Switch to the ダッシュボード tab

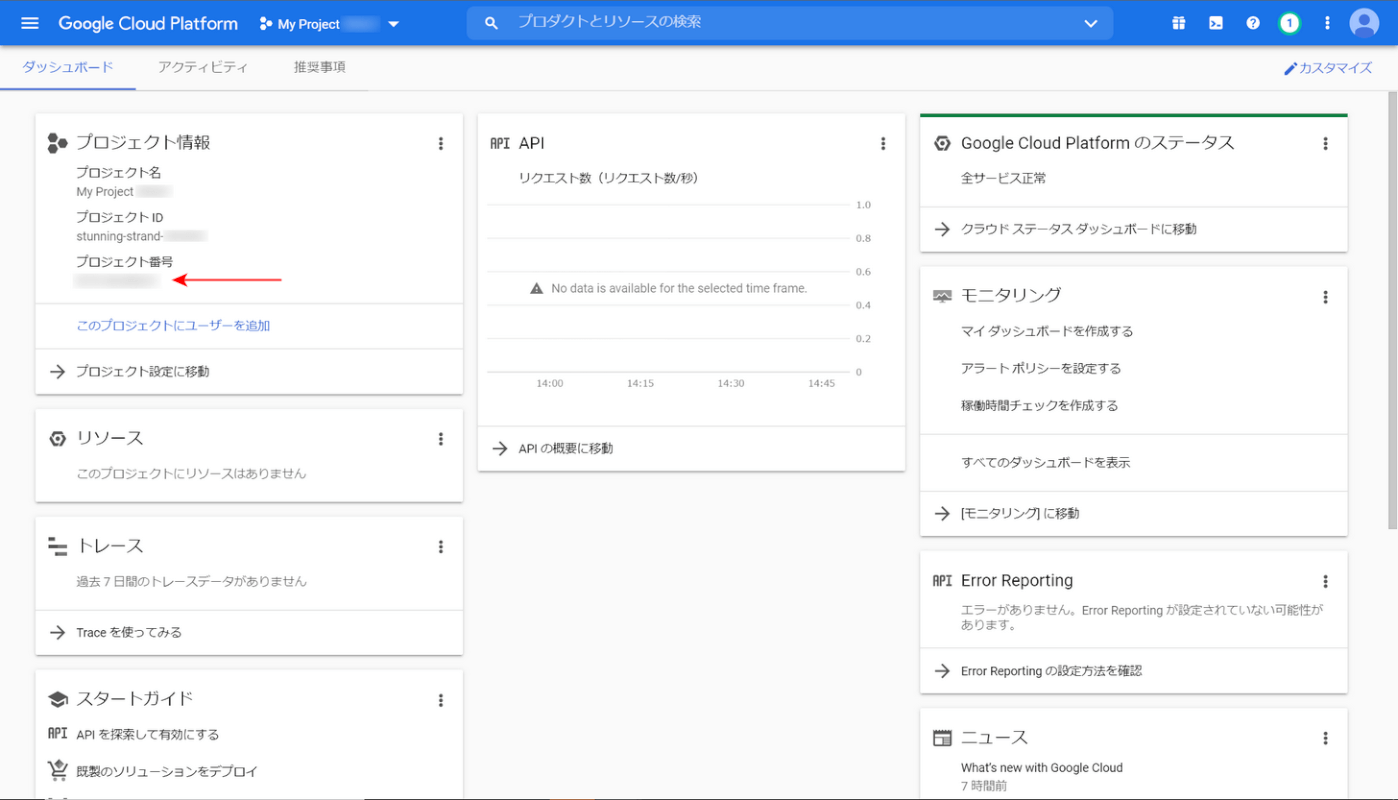68,68
